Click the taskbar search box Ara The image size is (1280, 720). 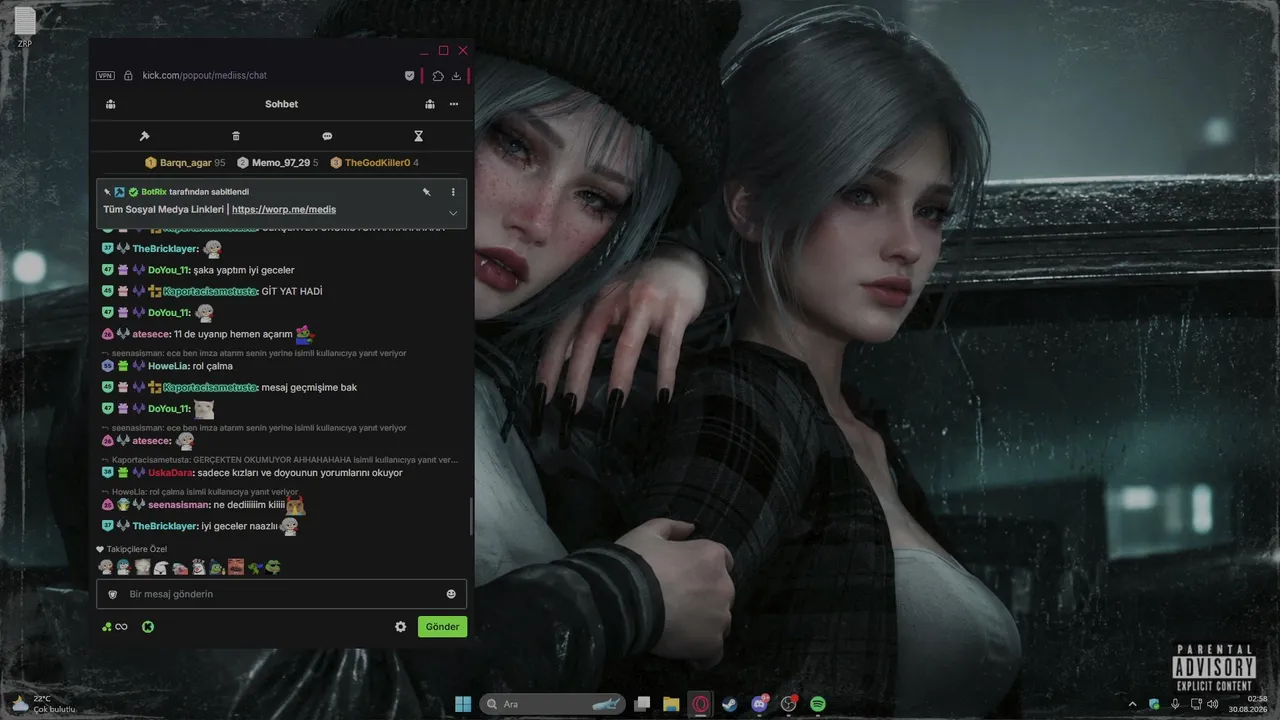click(553, 704)
